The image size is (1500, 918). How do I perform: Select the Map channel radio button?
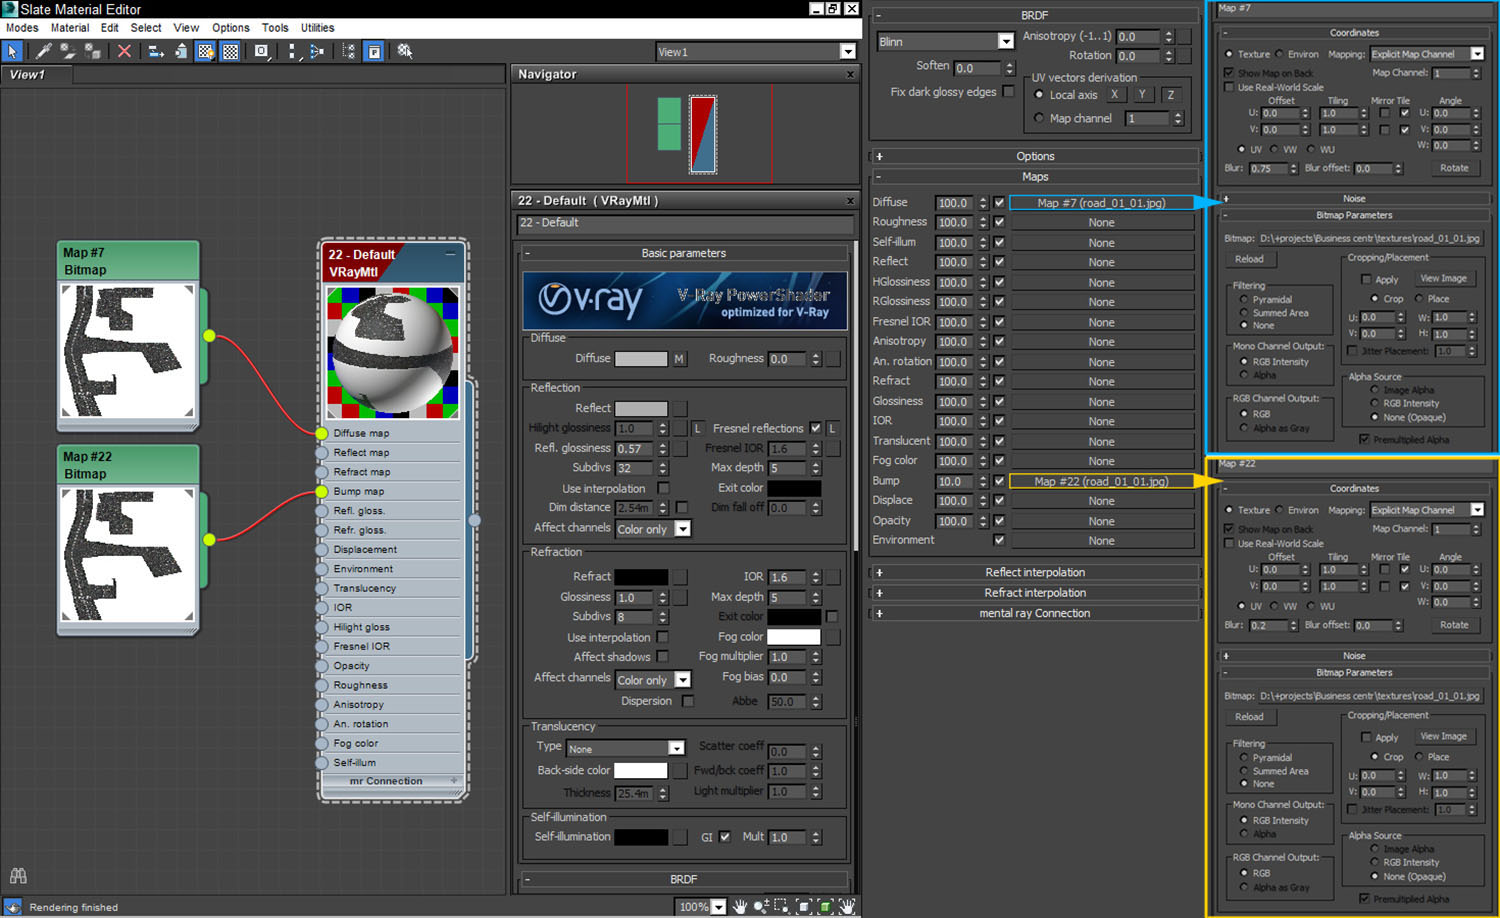tap(1039, 118)
